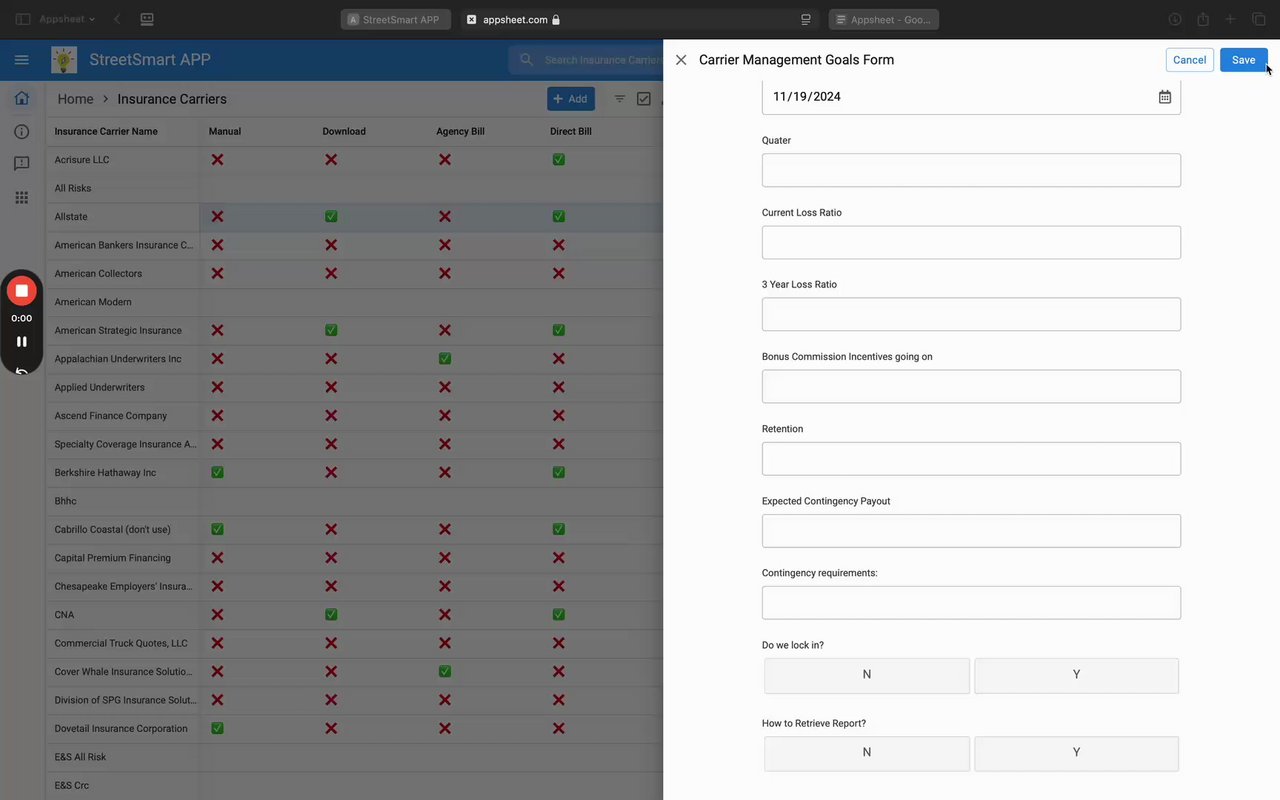This screenshot has width=1280, height=800.
Task: Stop the screen recording
Action: 22,291
